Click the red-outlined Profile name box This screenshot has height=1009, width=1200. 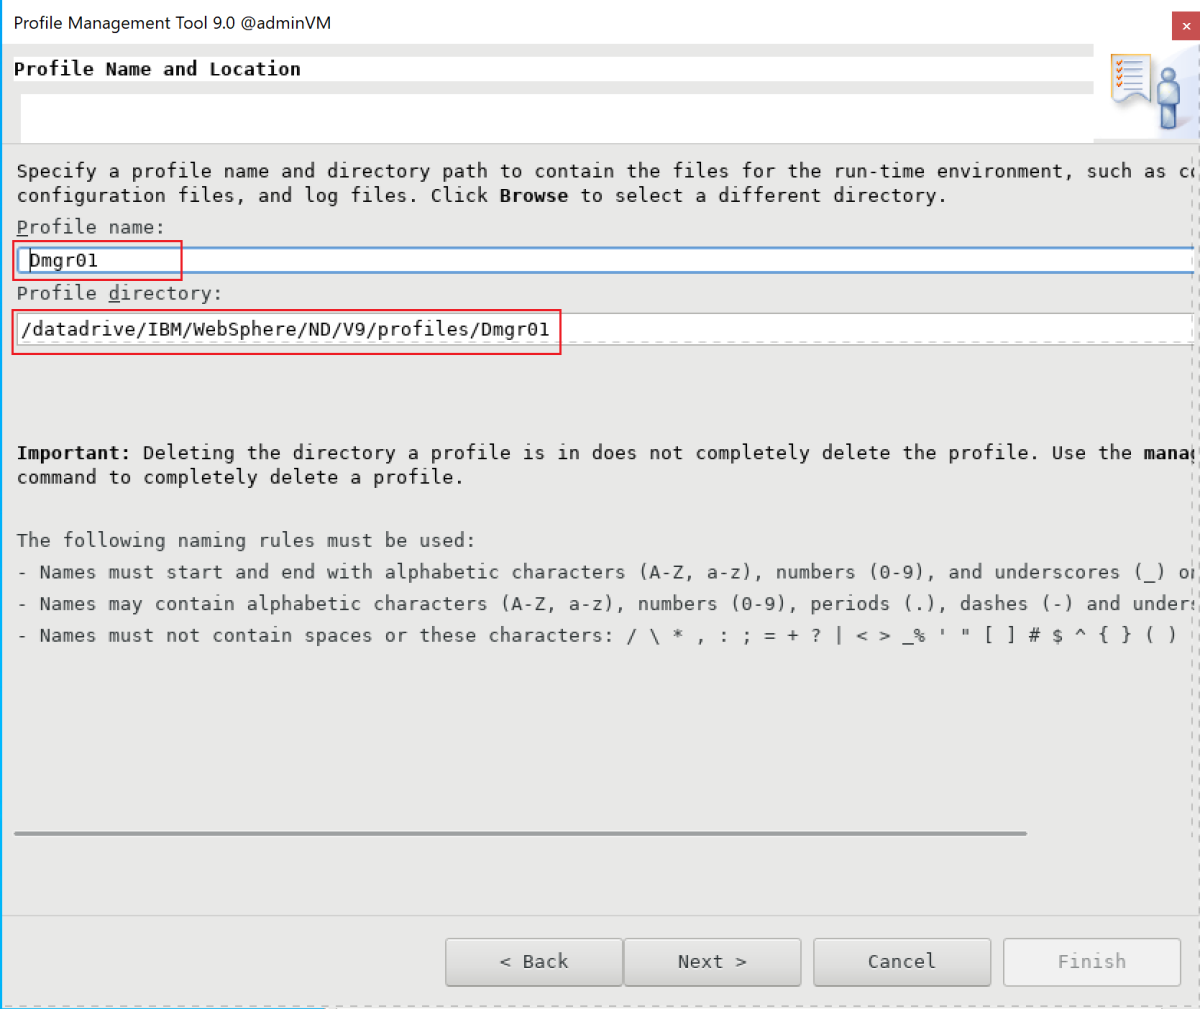[98, 260]
